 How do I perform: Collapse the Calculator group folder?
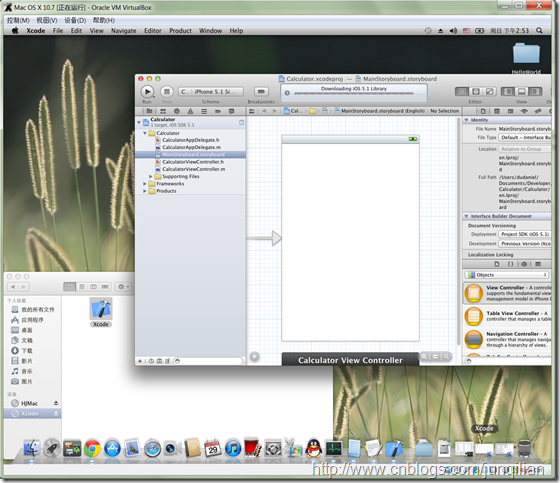coord(145,133)
